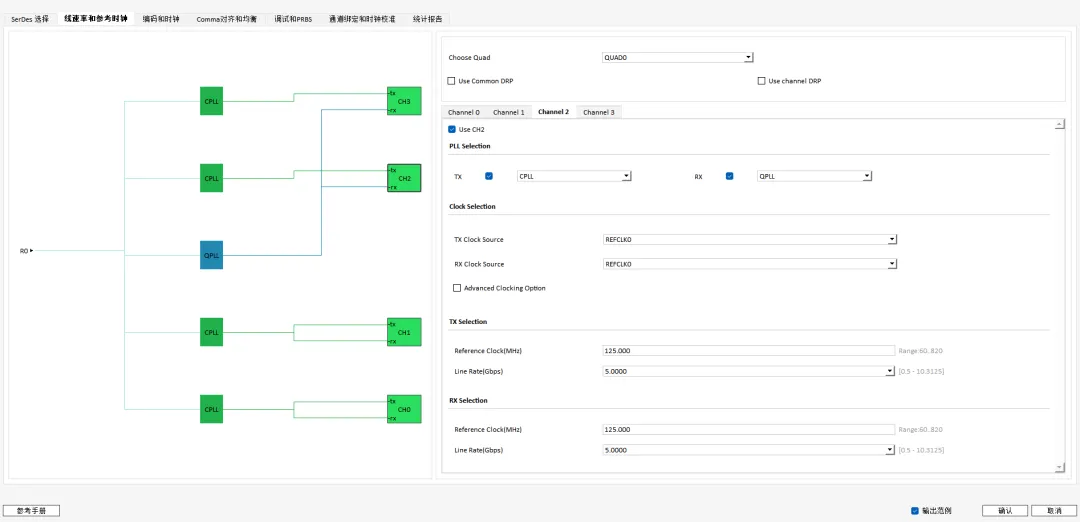Image resolution: width=1080 pixels, height=522 pixels.
Task: Click the CPLL block feeding CH1
Action: [211, 332]
